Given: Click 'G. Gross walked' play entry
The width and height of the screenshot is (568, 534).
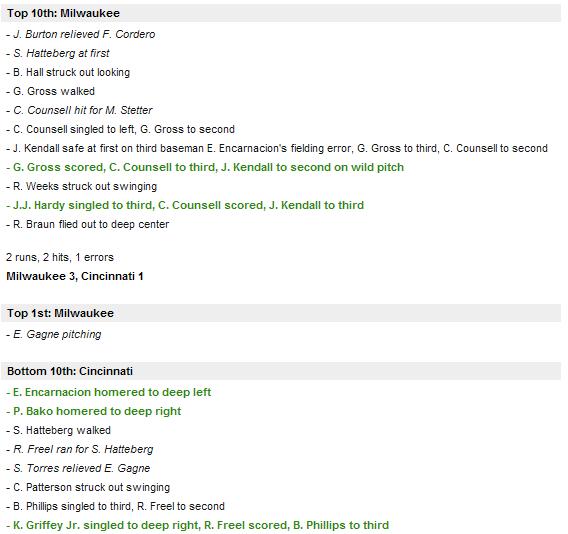Looking at the screenshot, I should [x=50, y=91].
